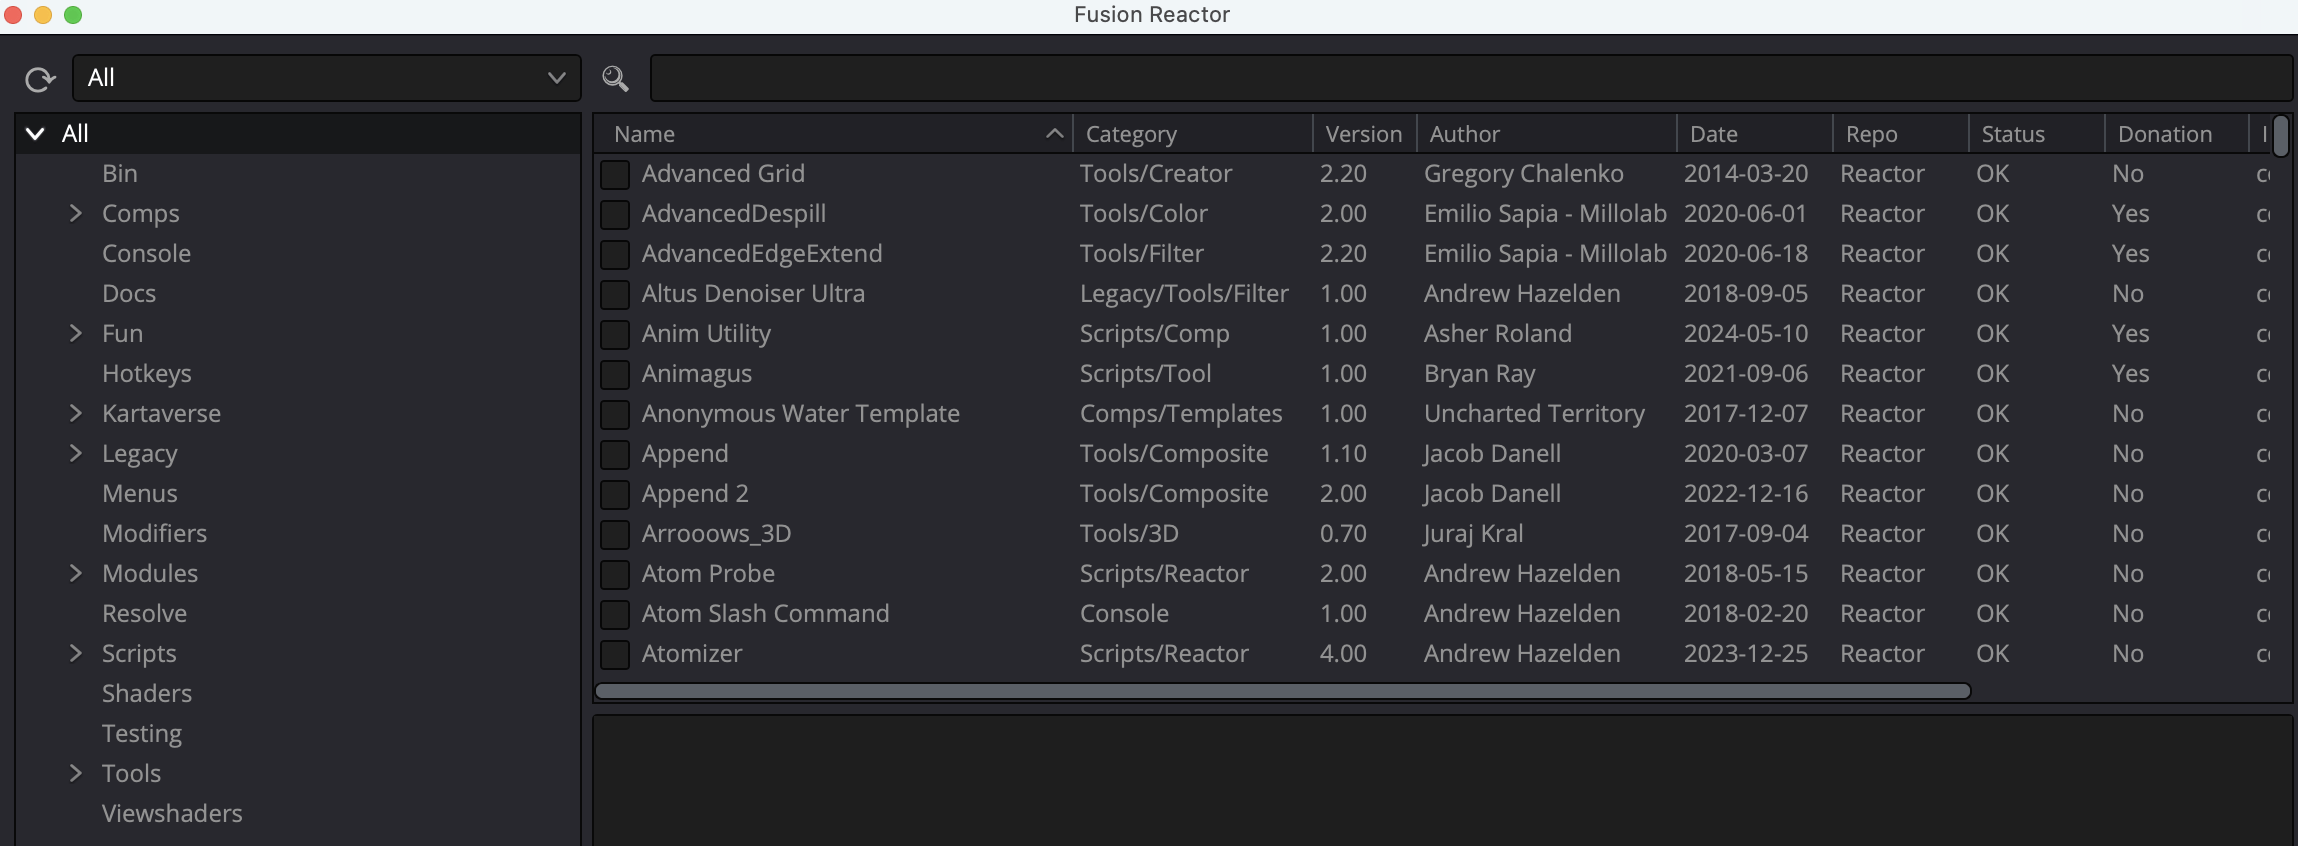Click author Asher Roland

pos(1498,333)
